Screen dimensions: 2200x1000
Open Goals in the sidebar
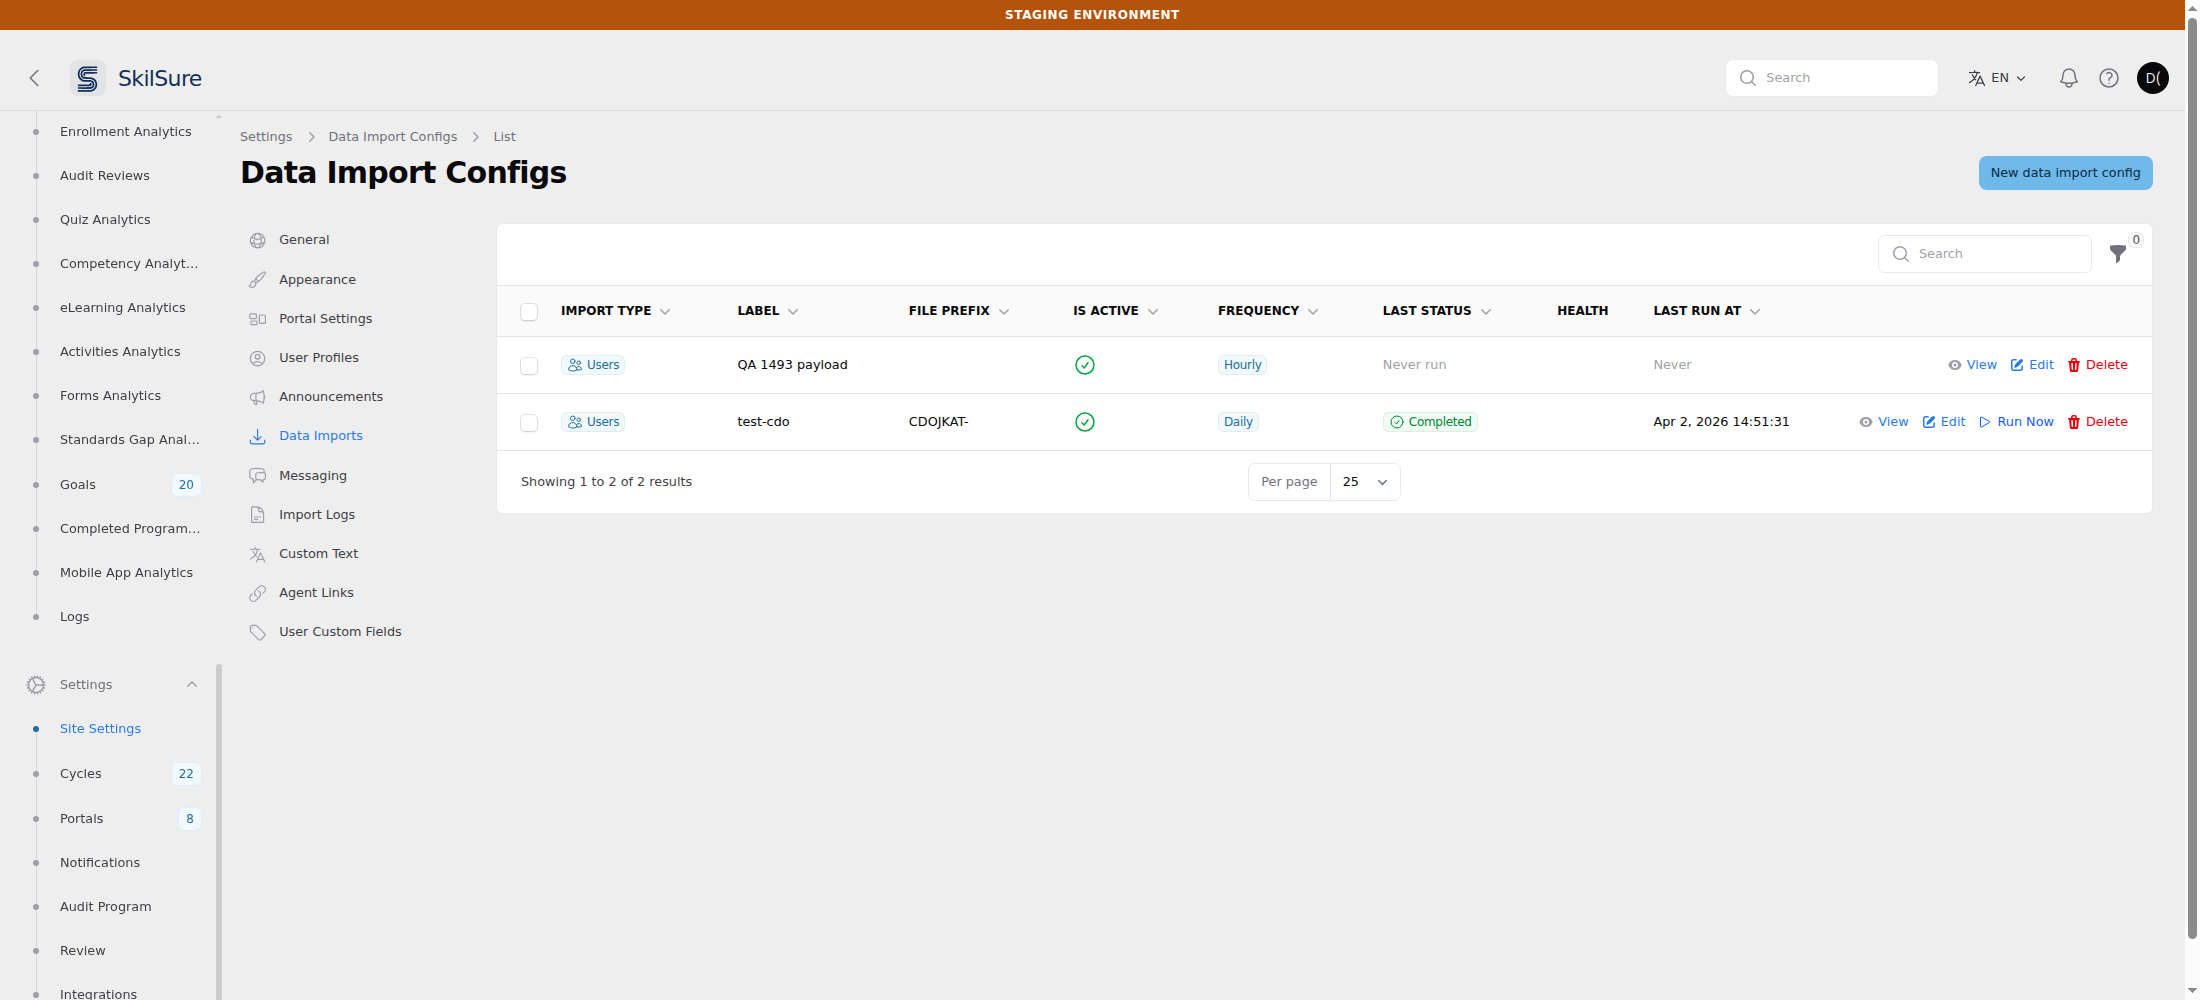[78, 485]
